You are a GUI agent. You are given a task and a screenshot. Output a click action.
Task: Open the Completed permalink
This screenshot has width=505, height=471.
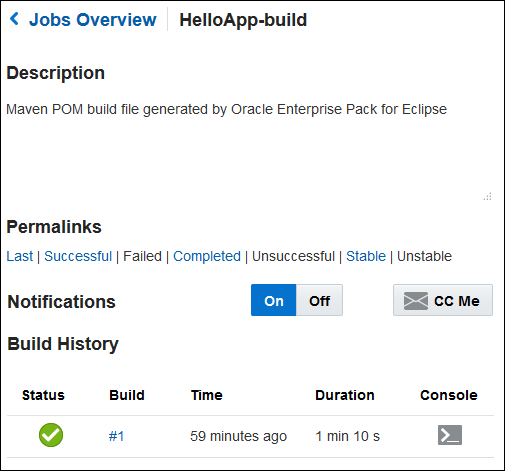pyautogui.click(x=207, y=256)
